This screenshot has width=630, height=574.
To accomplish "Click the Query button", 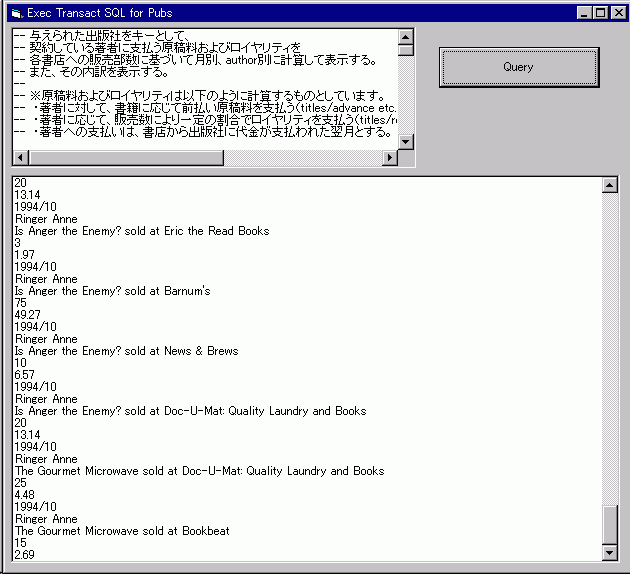I will [x=519, y=67].
